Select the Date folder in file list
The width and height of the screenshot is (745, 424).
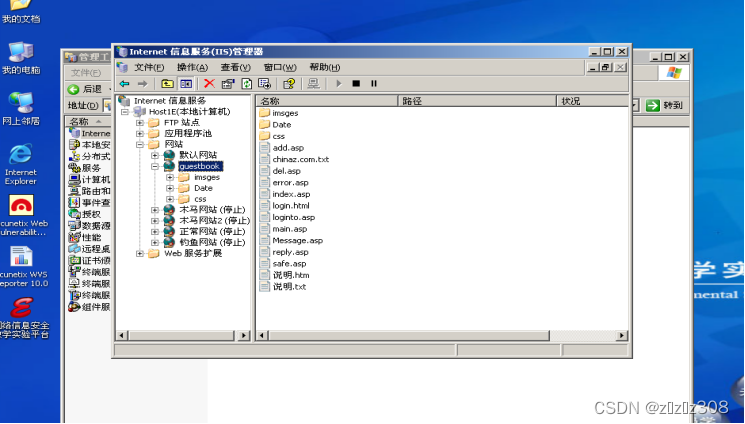pos(281,125)
